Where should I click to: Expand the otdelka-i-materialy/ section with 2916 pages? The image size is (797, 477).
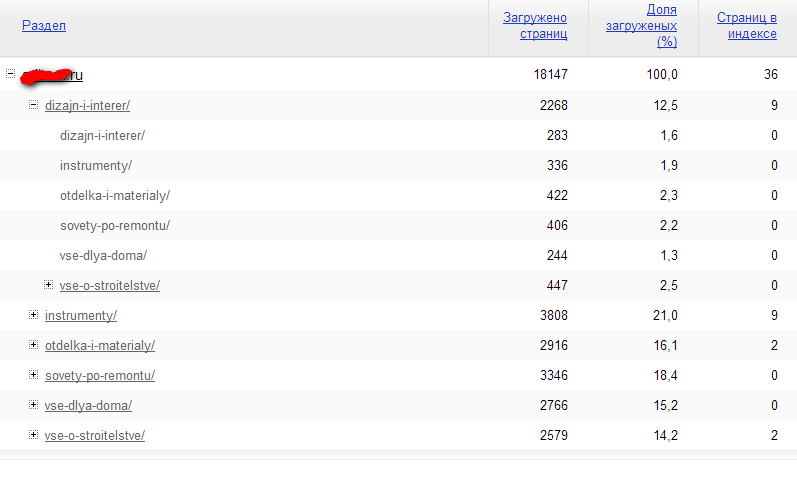point(33,345)
